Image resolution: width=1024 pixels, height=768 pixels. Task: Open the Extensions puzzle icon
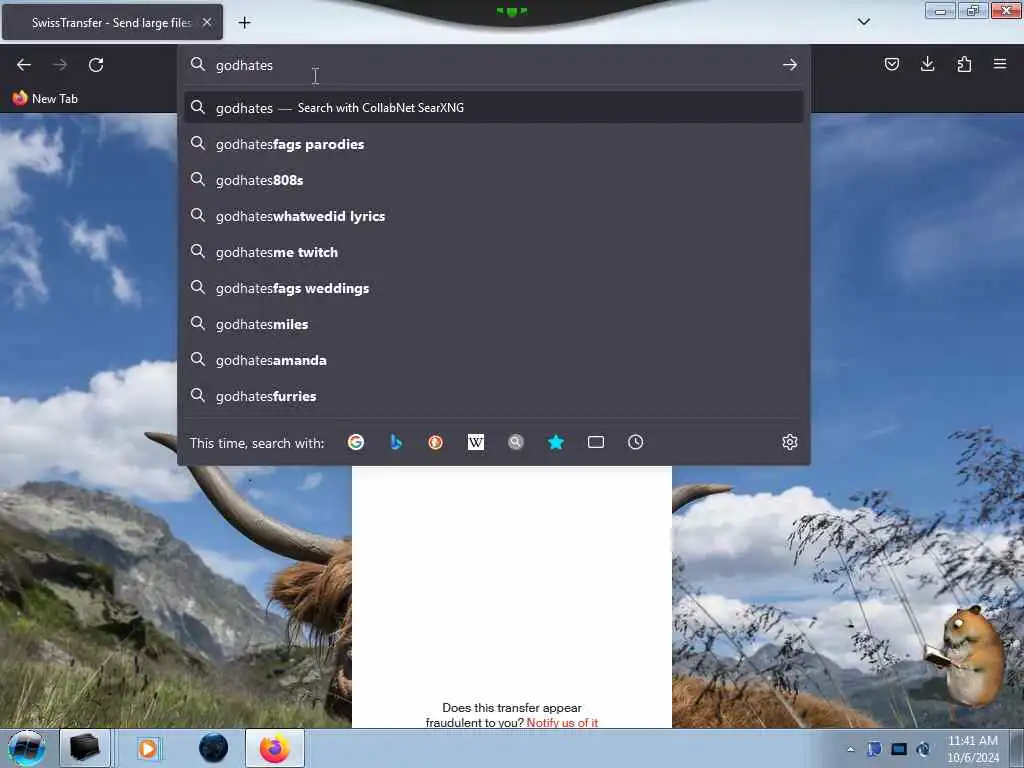tap(964, 64)
